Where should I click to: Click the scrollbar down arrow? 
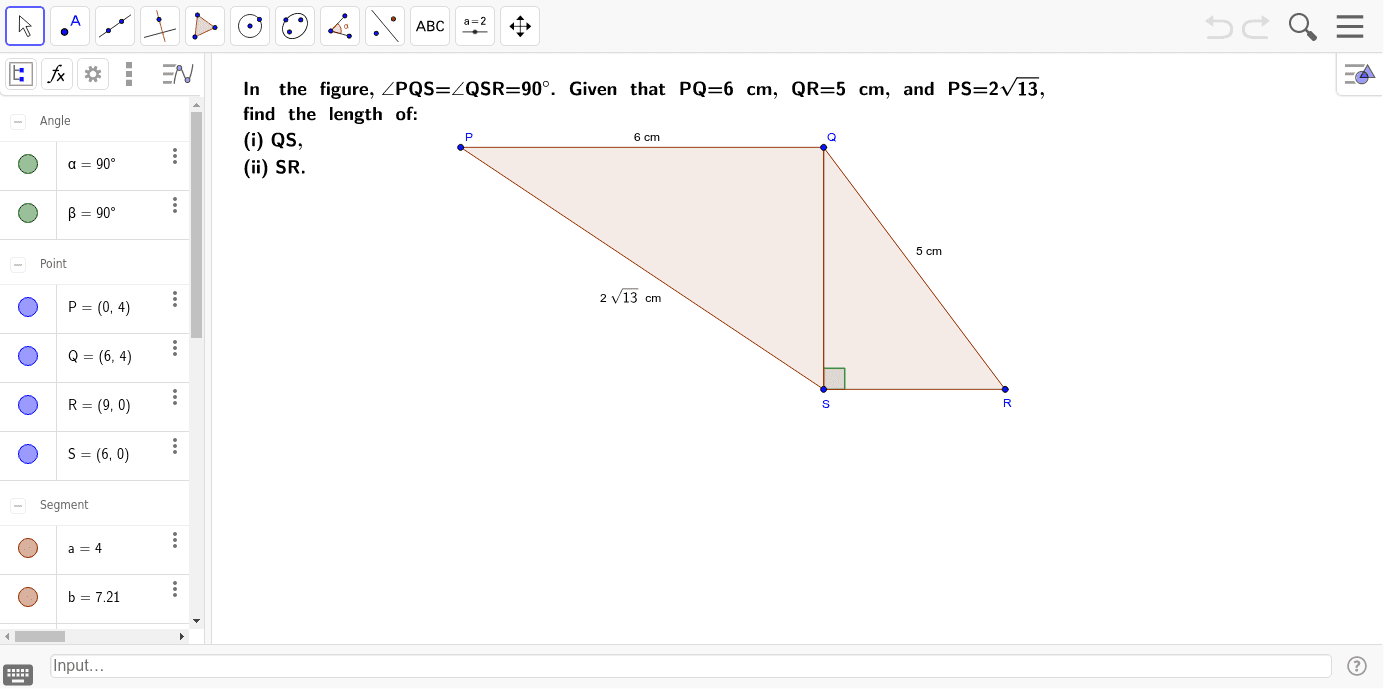click(x=196, y=620)
